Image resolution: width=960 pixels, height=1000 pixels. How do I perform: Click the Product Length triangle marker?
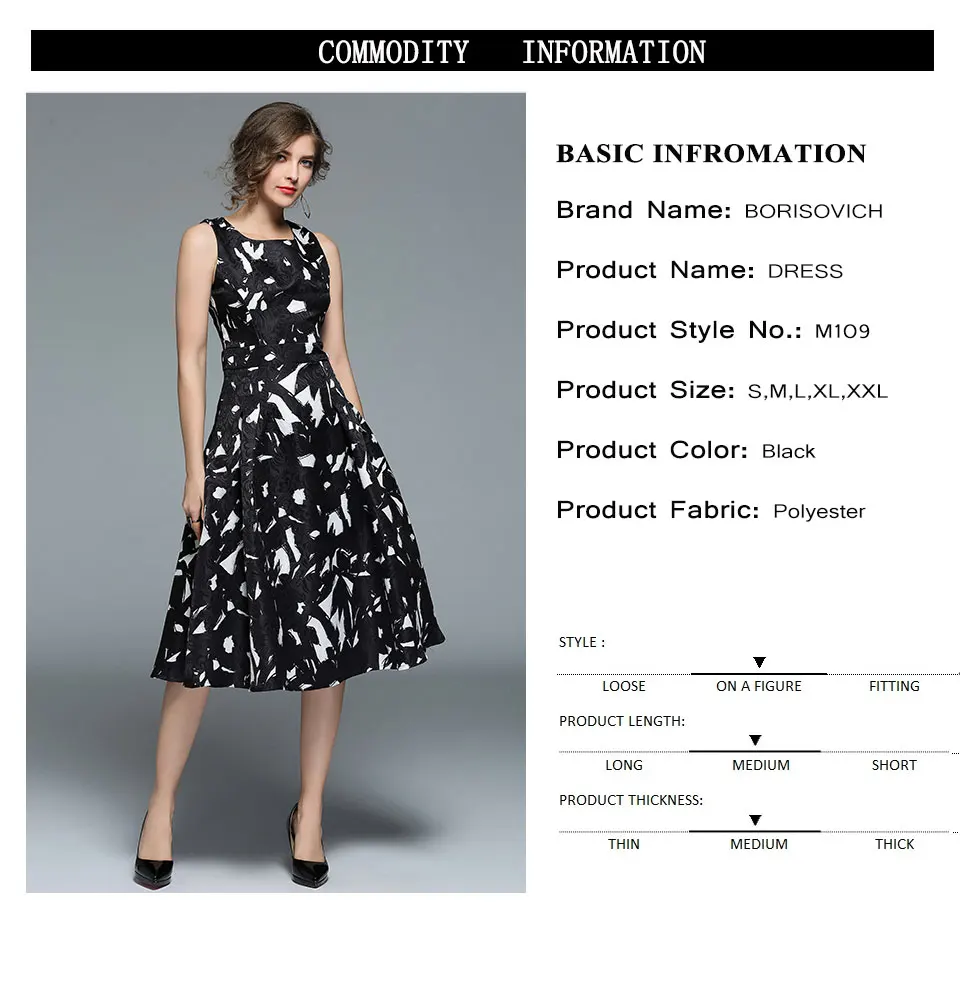click(755, 740)
